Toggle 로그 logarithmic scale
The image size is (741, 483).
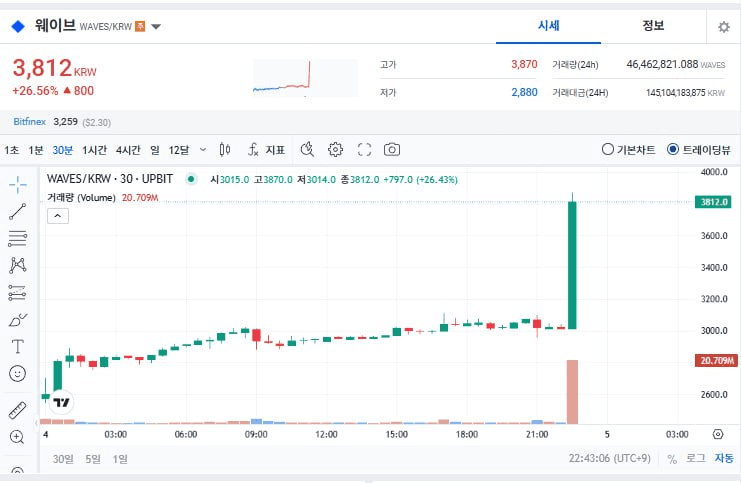696,458
